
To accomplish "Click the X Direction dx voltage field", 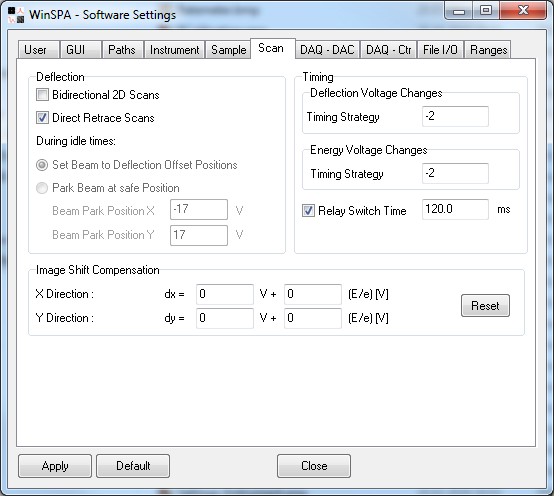I will [x=225, y=294].
